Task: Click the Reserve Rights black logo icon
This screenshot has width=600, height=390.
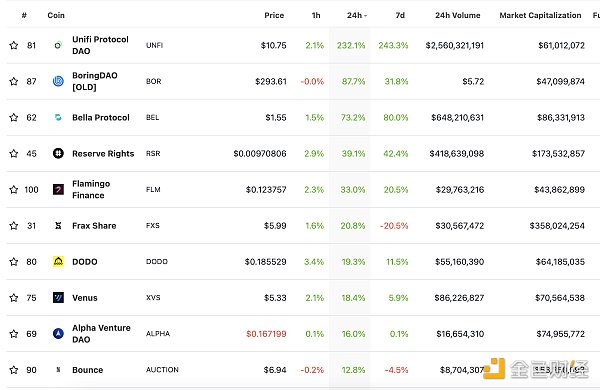Action: [58, 153]
